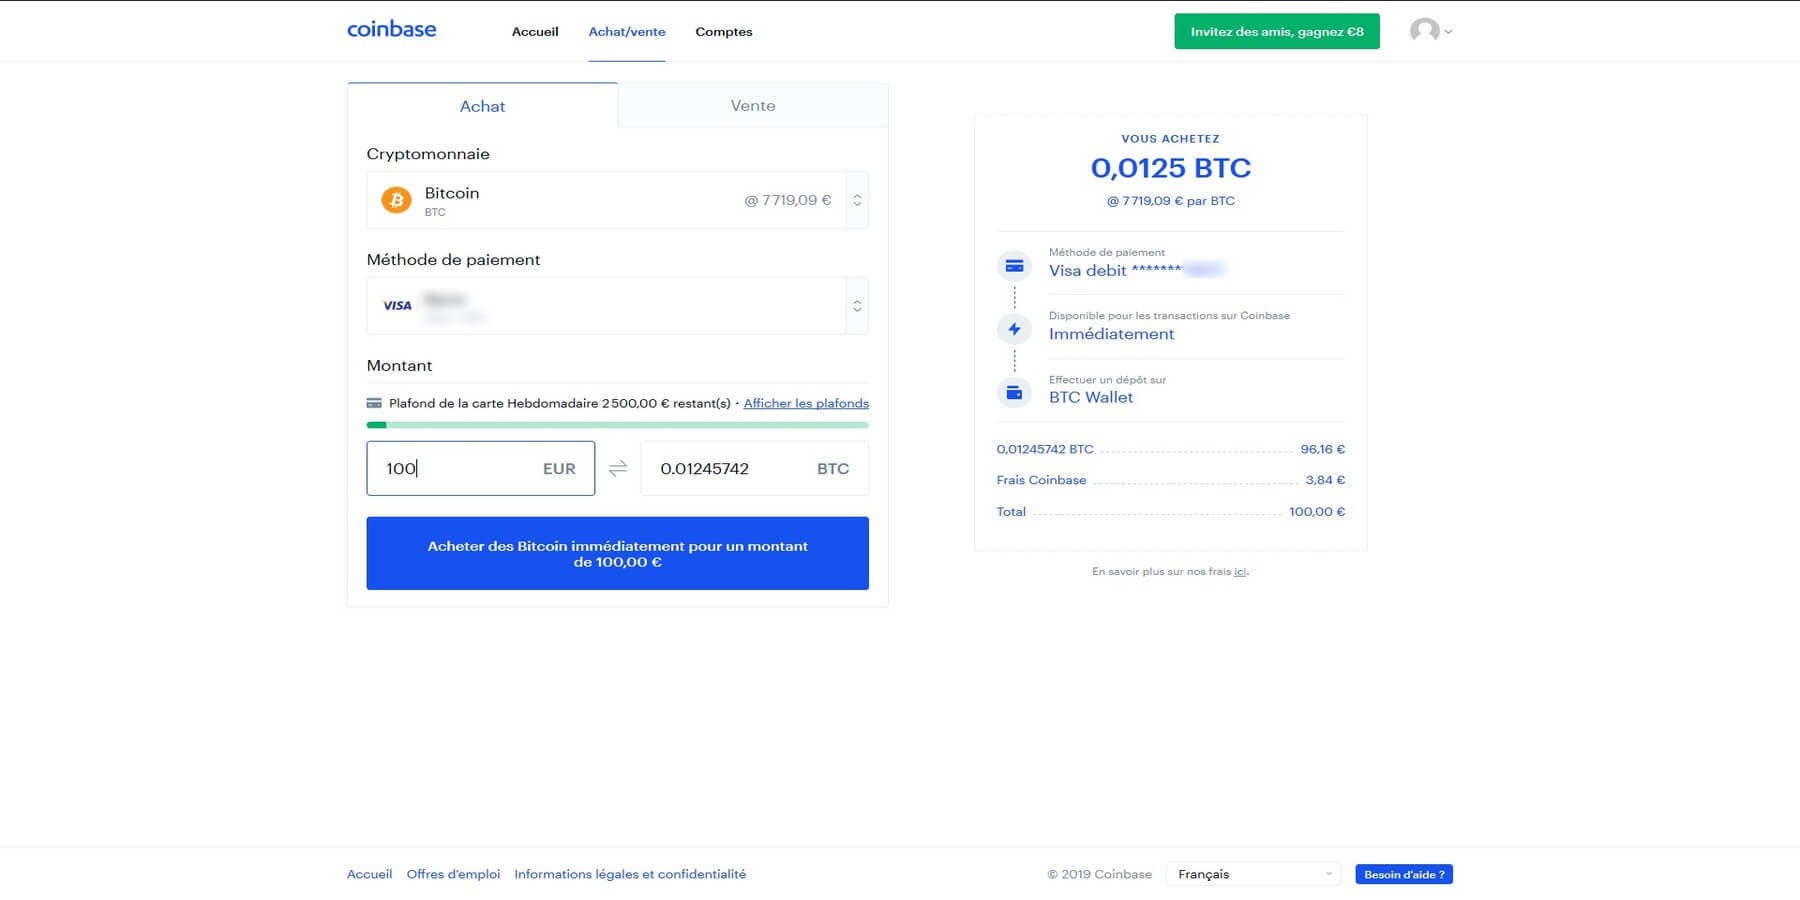Click the Bitcoin orange coin icon
Image resolution: width=1800 pixels, height=900 pixels.
(397, 200)
